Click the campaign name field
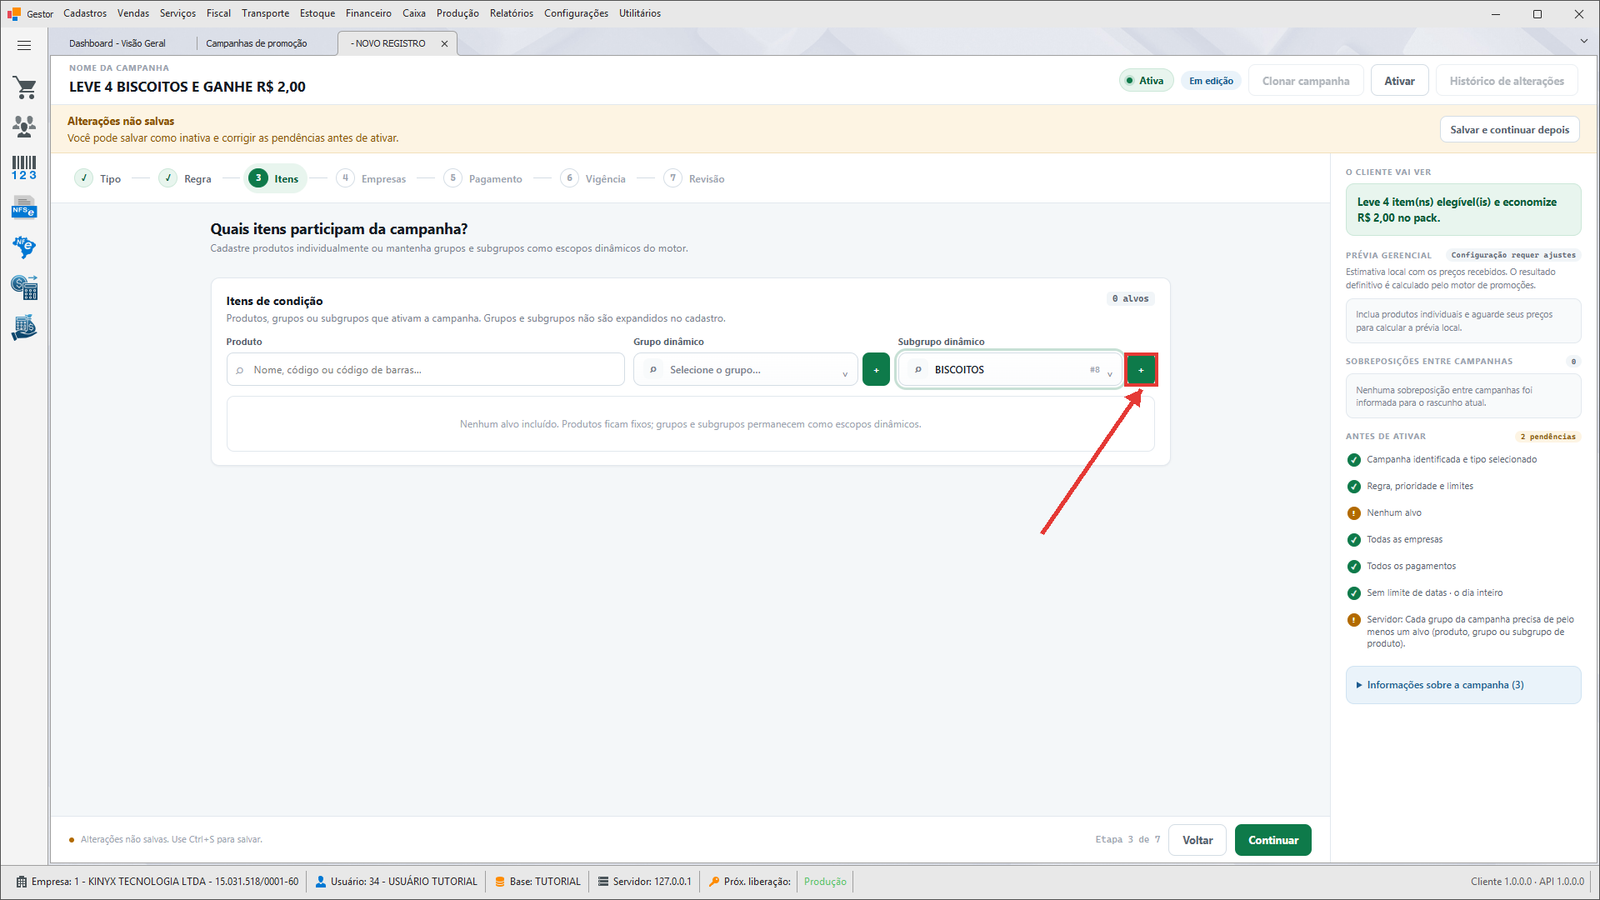1600x900 pixels. pos(187,87)
